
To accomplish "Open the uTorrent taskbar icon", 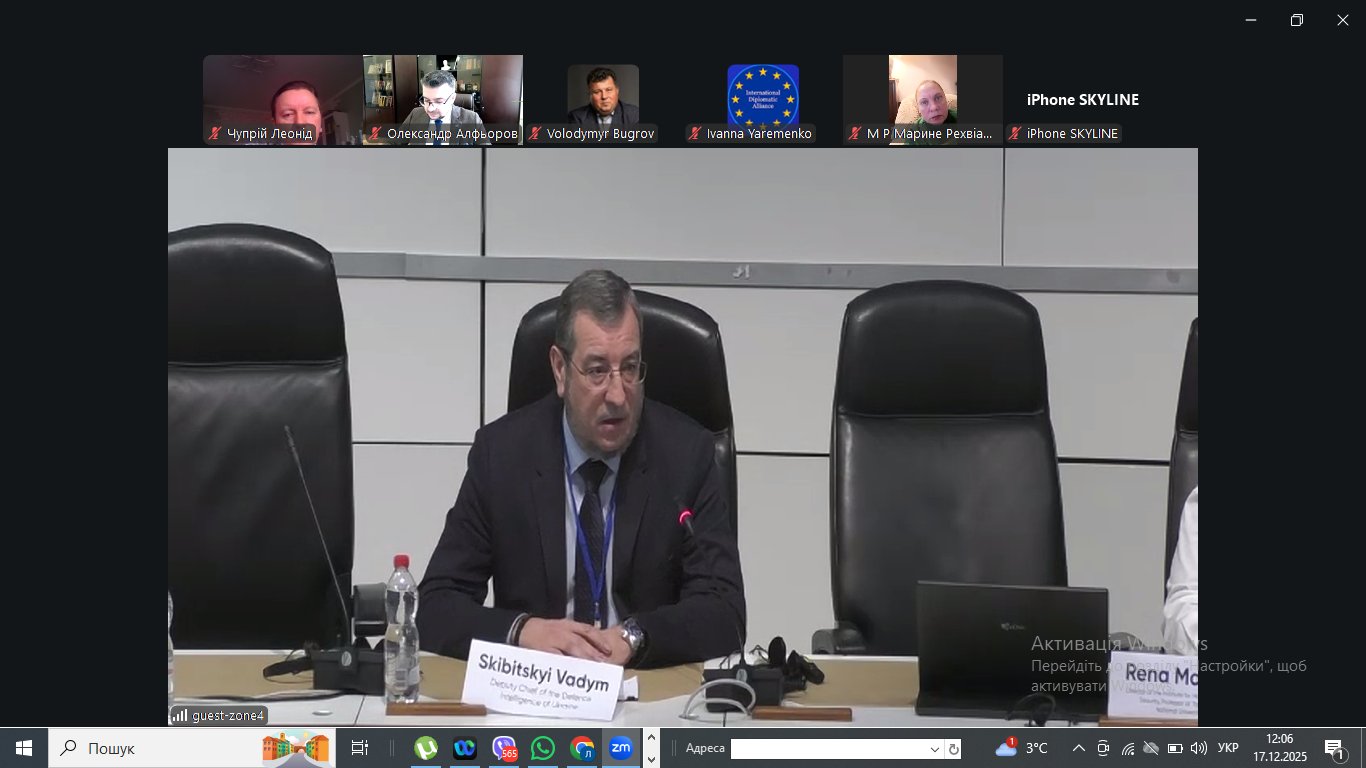I will click(426, 748).
